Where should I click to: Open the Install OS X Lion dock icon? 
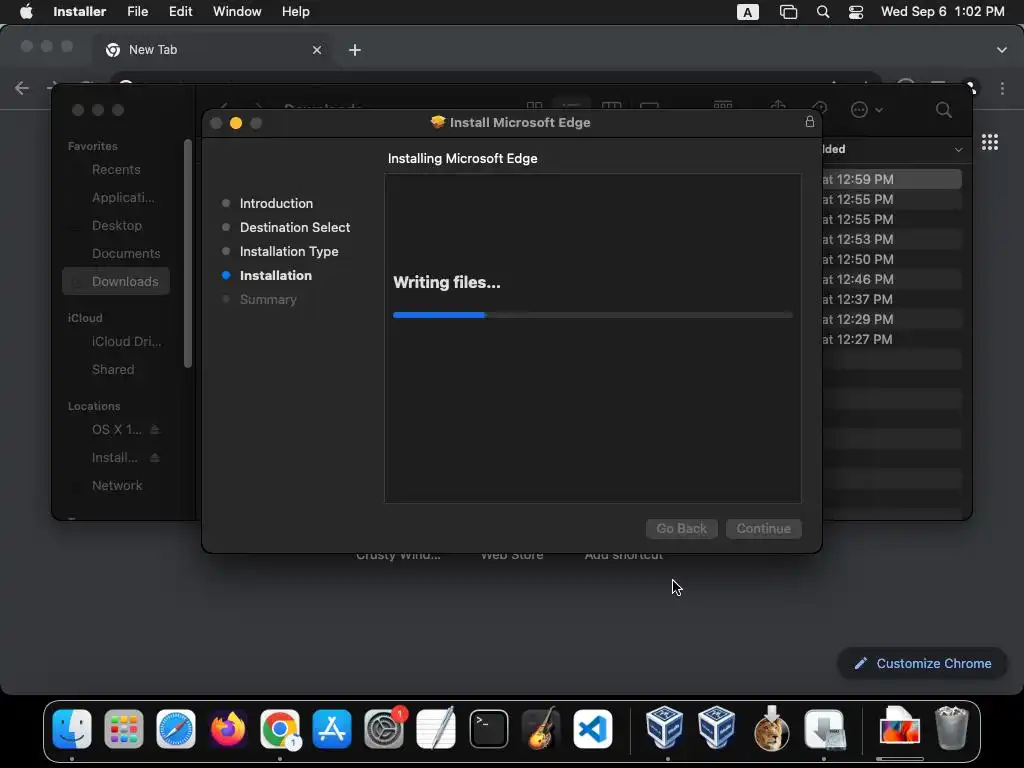tap(771, 729)
